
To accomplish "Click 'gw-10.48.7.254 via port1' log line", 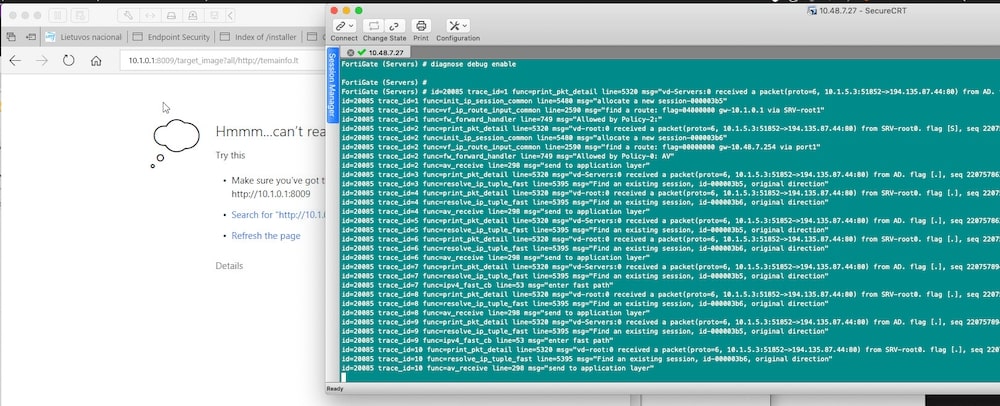I will coord(581,147).
